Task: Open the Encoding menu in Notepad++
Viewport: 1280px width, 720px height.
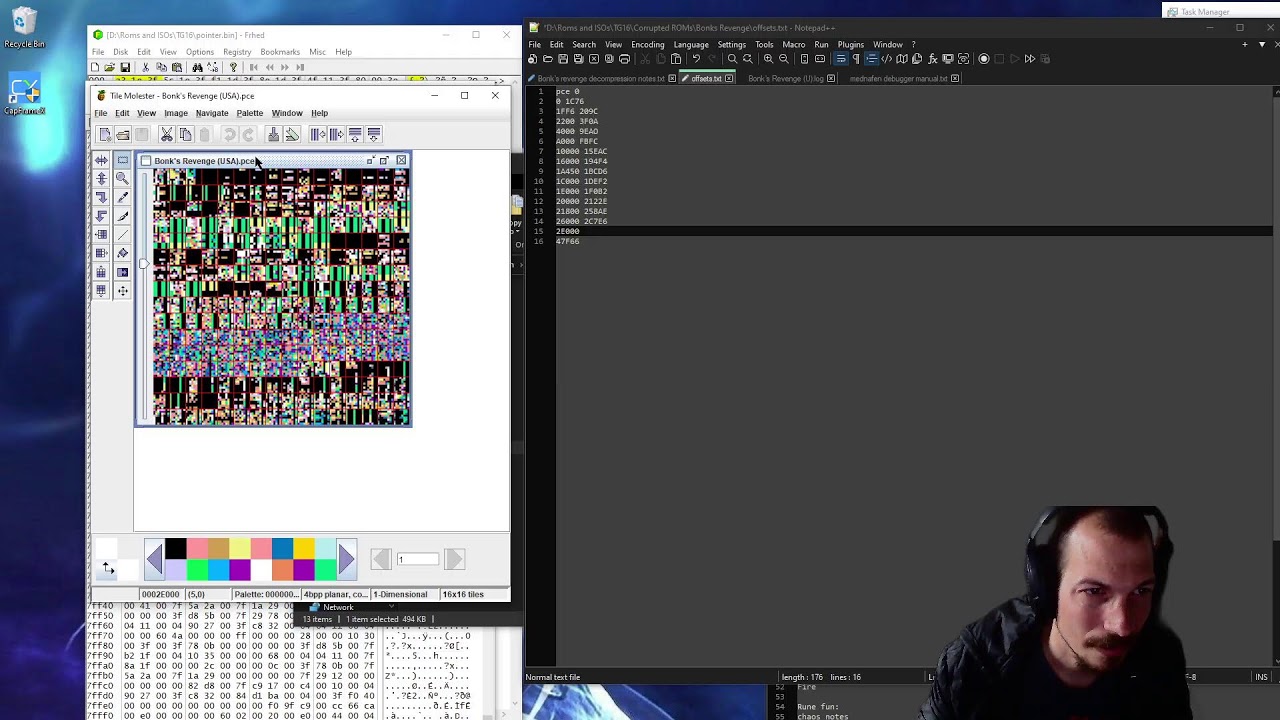Action: click(x=648, y=44)
